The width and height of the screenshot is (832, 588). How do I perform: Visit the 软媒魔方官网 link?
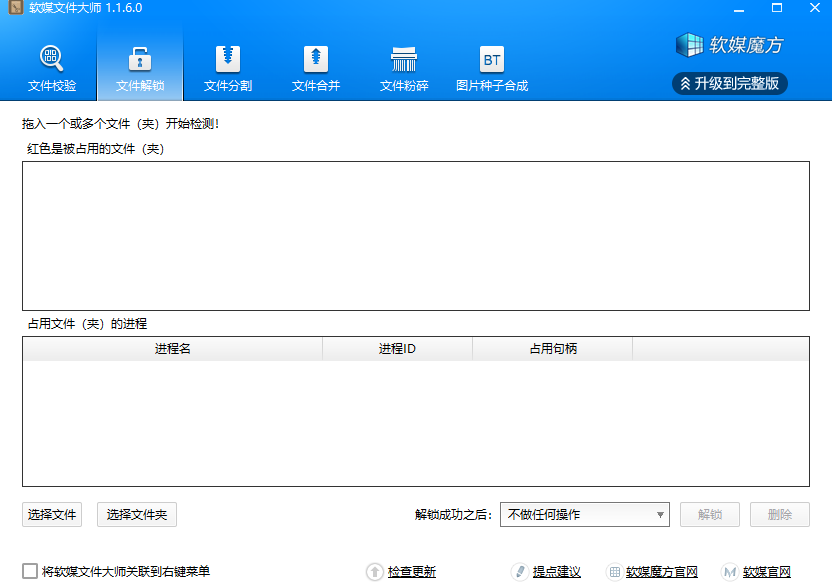click(661, 572)
